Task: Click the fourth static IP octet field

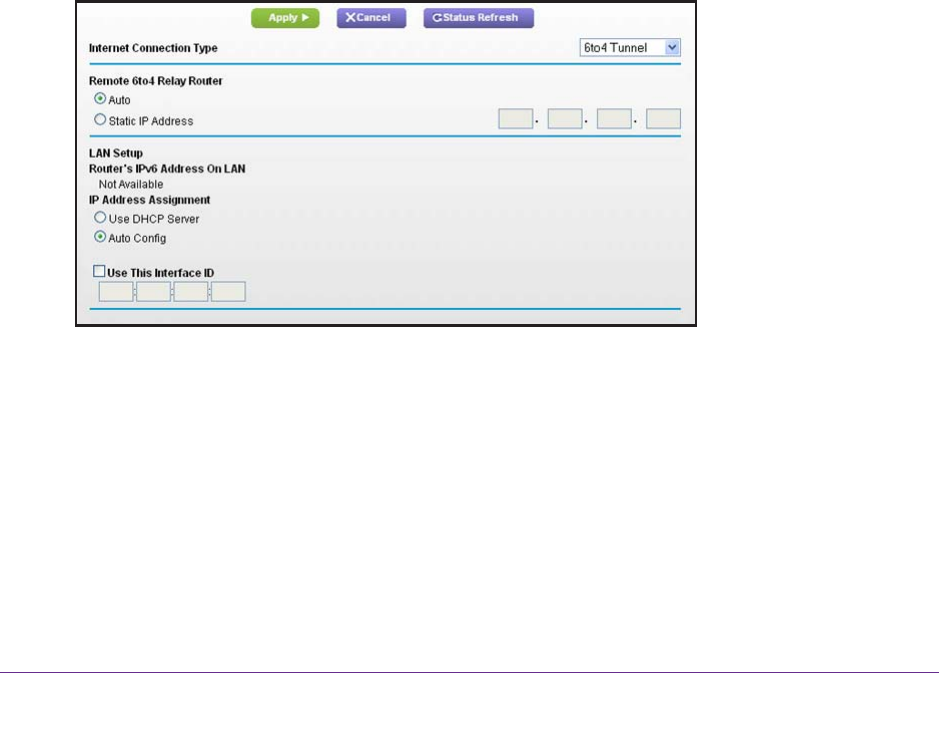Action: point(663,119)
